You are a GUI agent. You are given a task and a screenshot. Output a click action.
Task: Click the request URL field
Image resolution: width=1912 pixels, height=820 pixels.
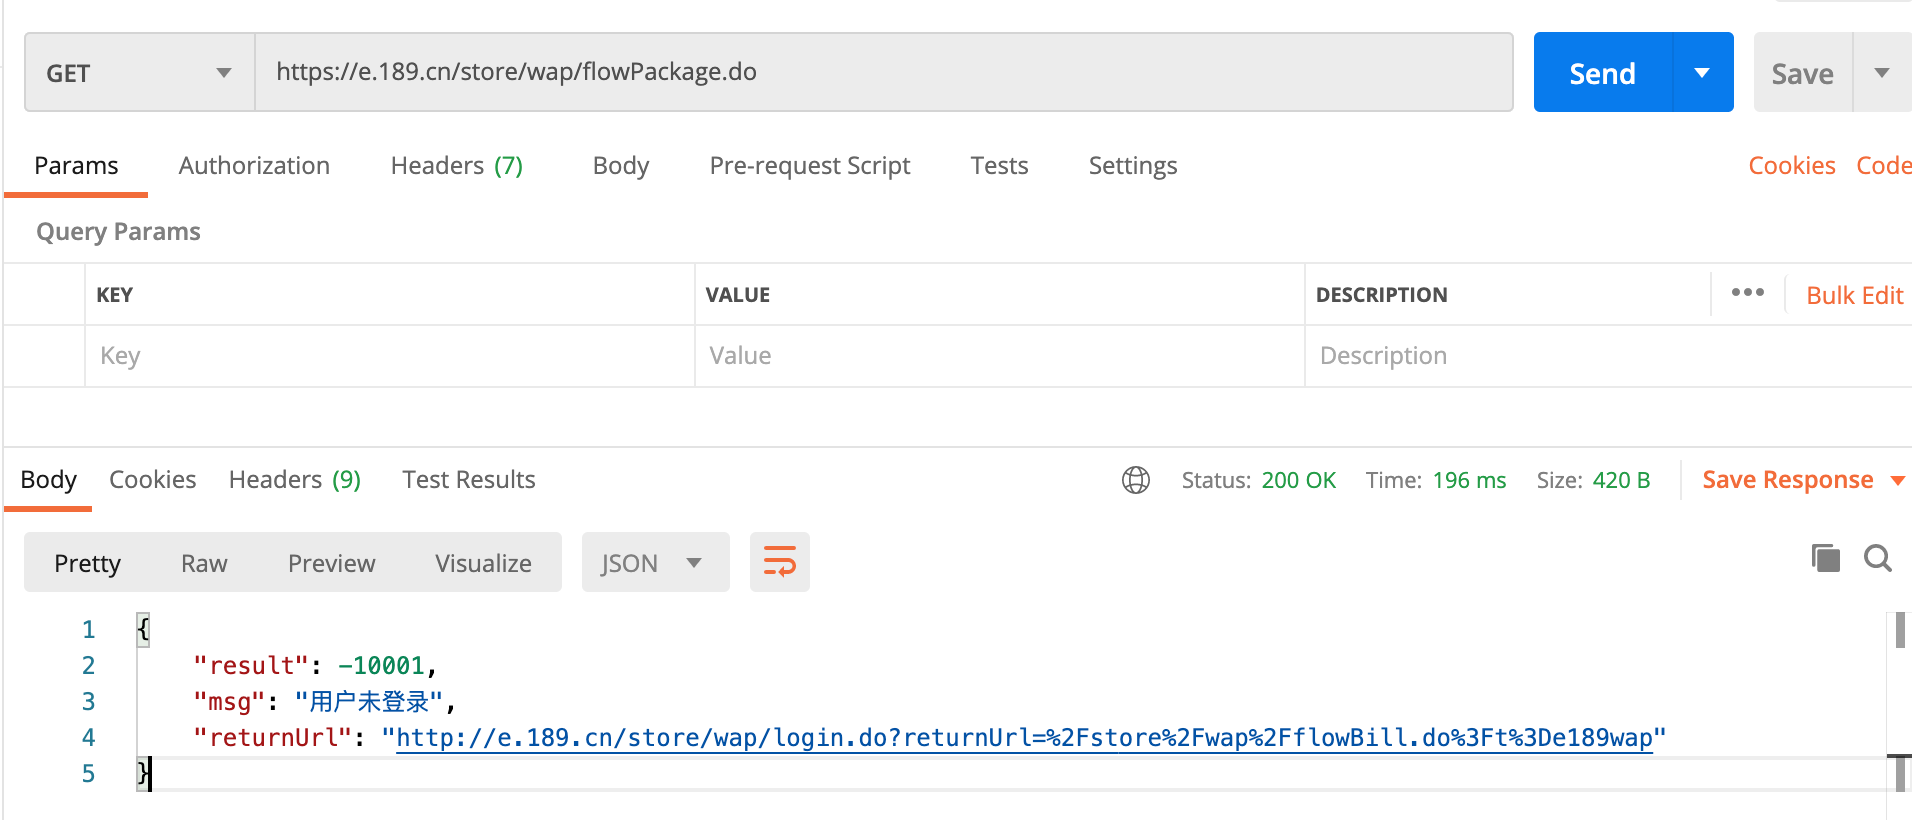[884, 72]
